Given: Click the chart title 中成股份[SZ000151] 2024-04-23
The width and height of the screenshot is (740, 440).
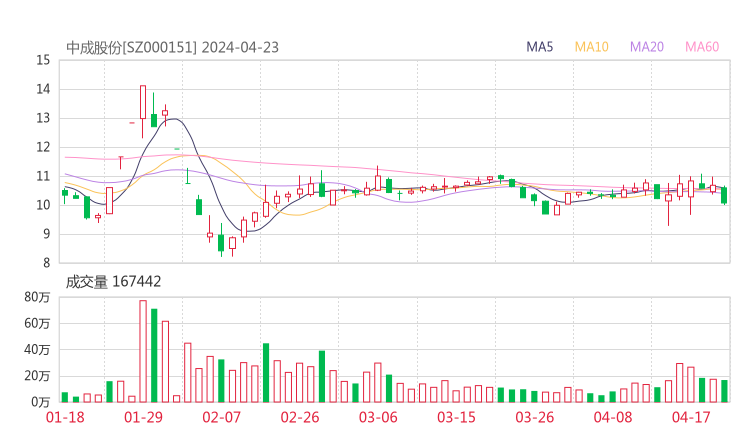Looking at the screenshot, I should point(172,48).
